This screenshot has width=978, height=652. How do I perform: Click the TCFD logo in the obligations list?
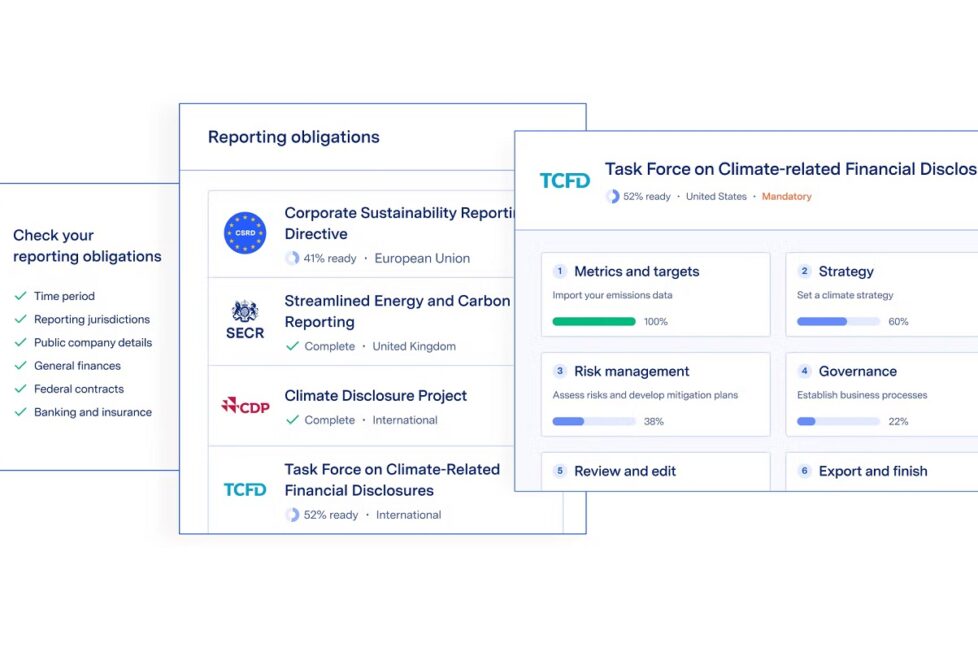[245, 490]
